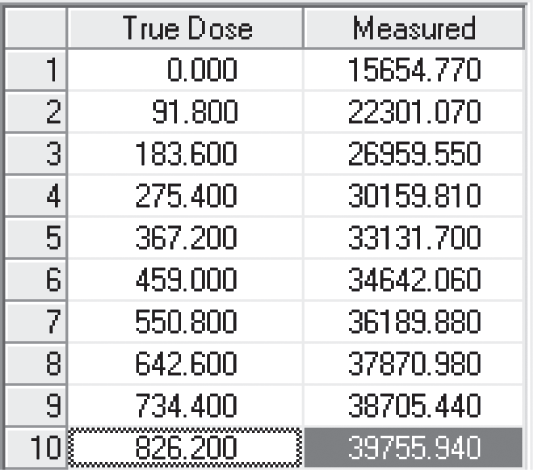Image resolution: width=533 pixels, height=470 pixels.
Task: Select Measured cell 22301.070
Action: click(x=413, y=112)
